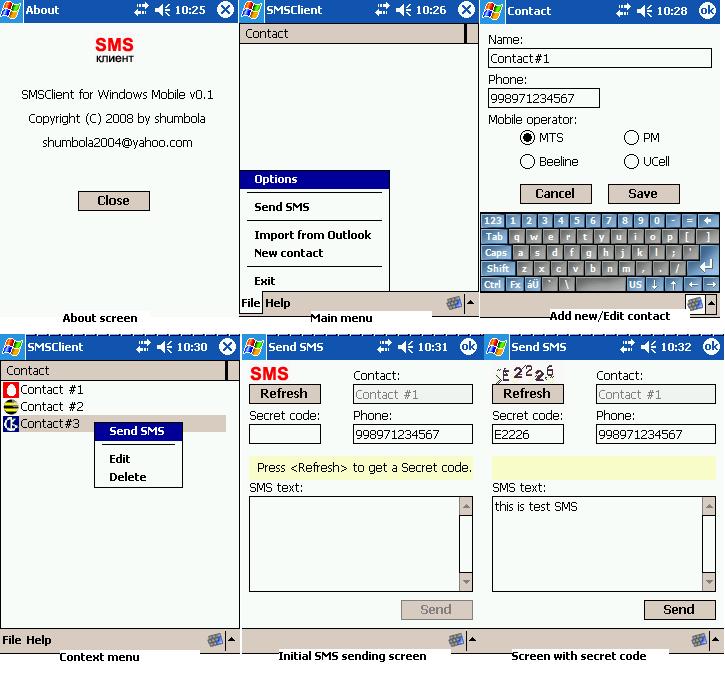The width and height of the screenshot is (725, 674).
Task: Click Refresh under the captcha image
Action: click(528, 394)
